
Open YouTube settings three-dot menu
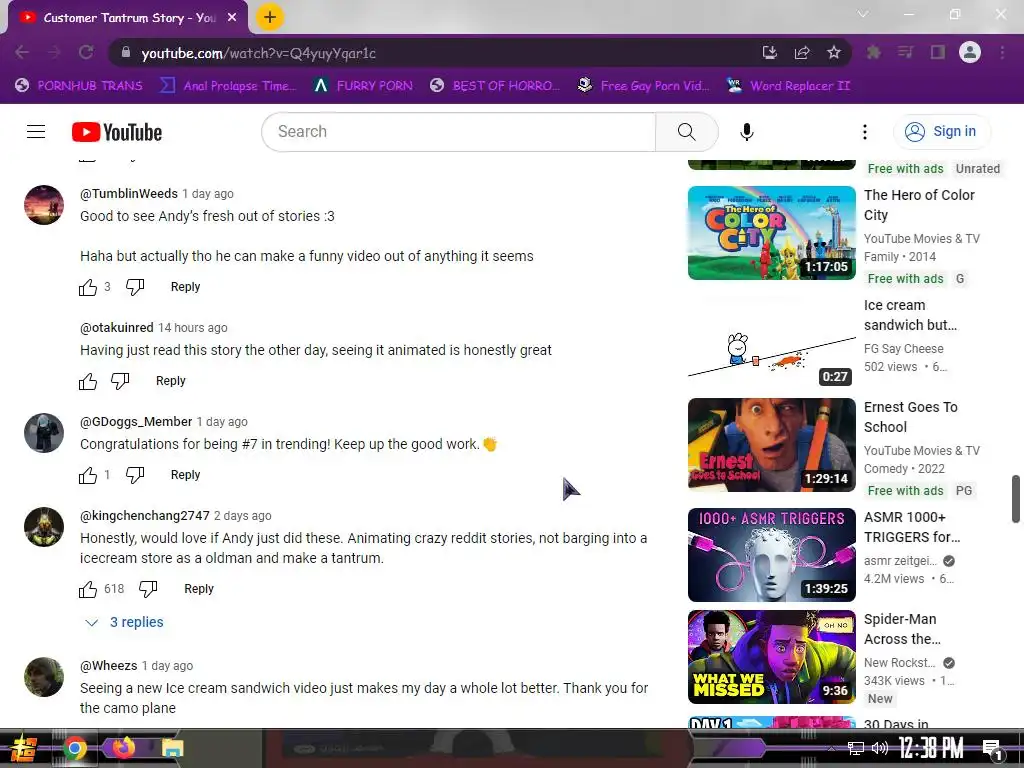(865, 132)
